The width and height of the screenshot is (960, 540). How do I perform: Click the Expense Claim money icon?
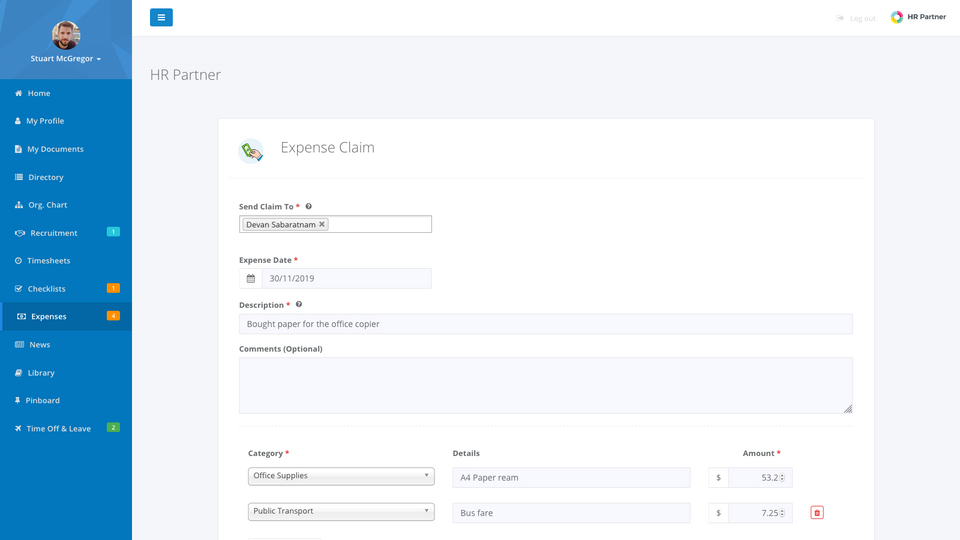pos(251,151)
